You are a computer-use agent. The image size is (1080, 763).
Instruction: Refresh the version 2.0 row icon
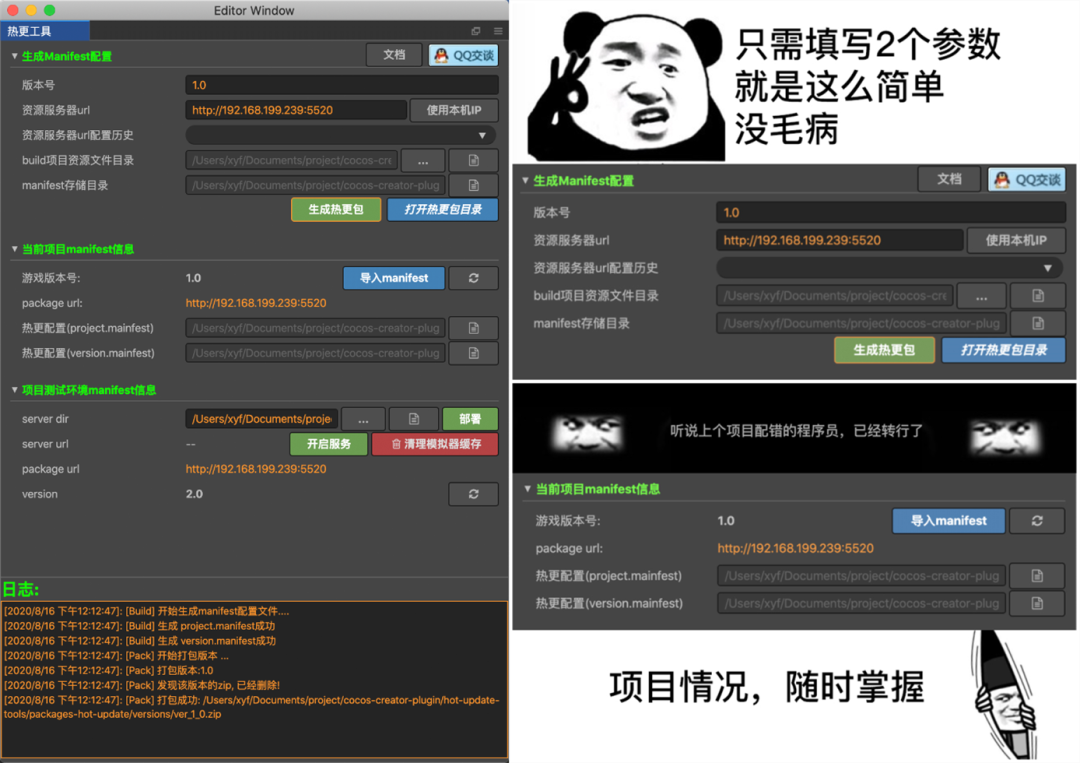coord(474,494)
